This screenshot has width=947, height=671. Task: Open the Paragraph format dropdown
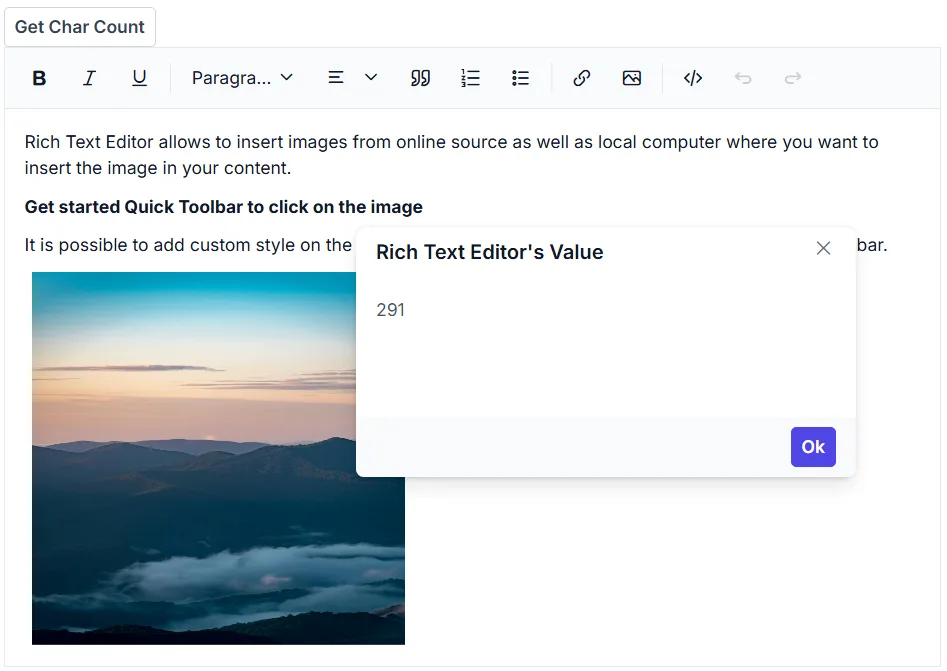[242, 78]
